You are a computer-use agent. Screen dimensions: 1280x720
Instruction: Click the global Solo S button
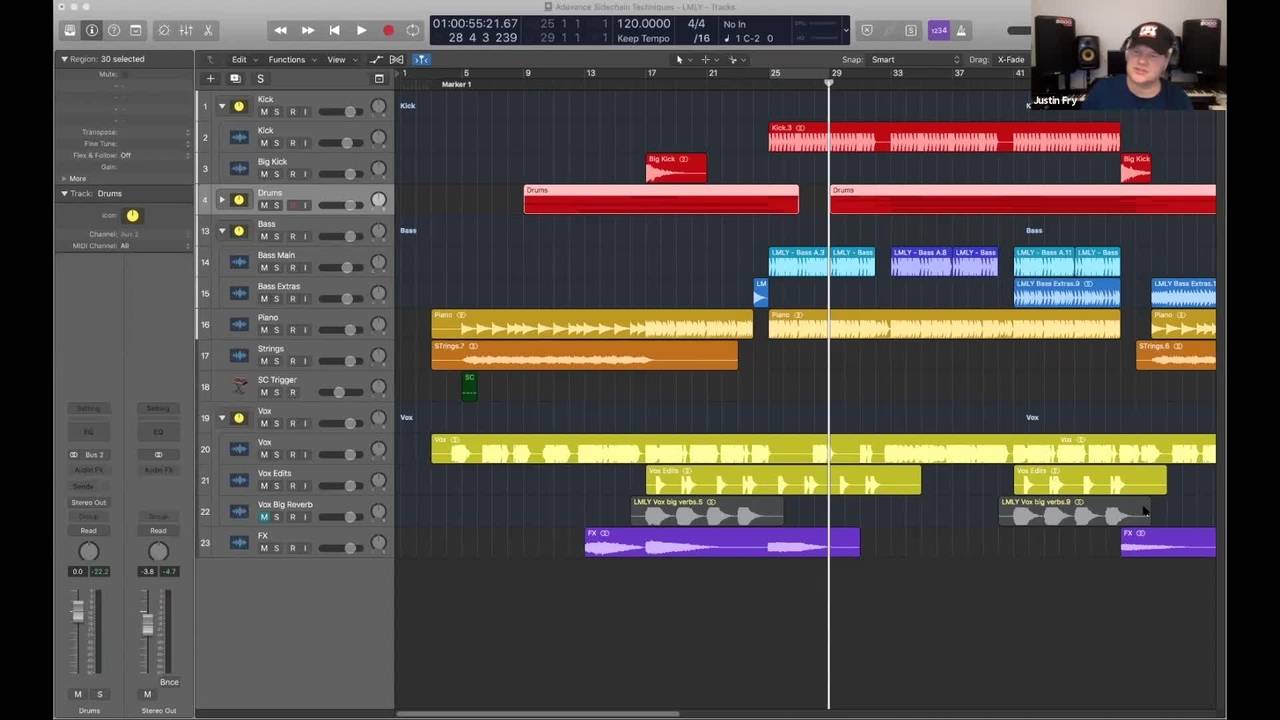260,79
